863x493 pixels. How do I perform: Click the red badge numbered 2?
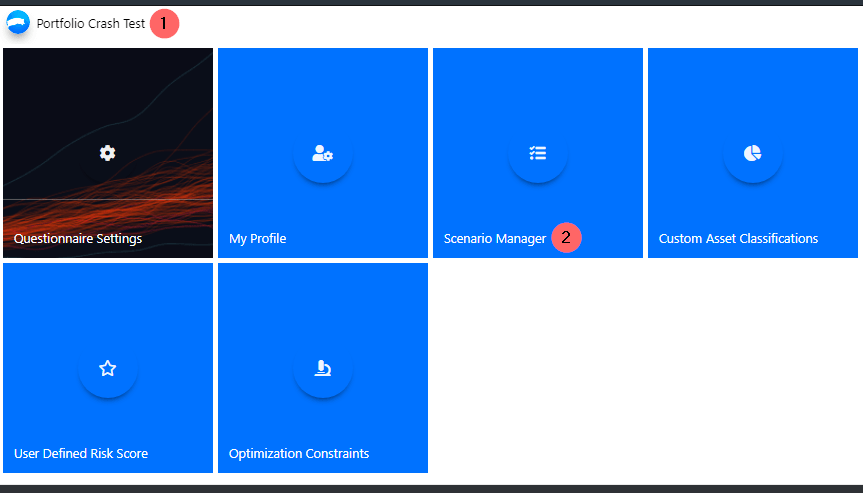coord(566,238)
